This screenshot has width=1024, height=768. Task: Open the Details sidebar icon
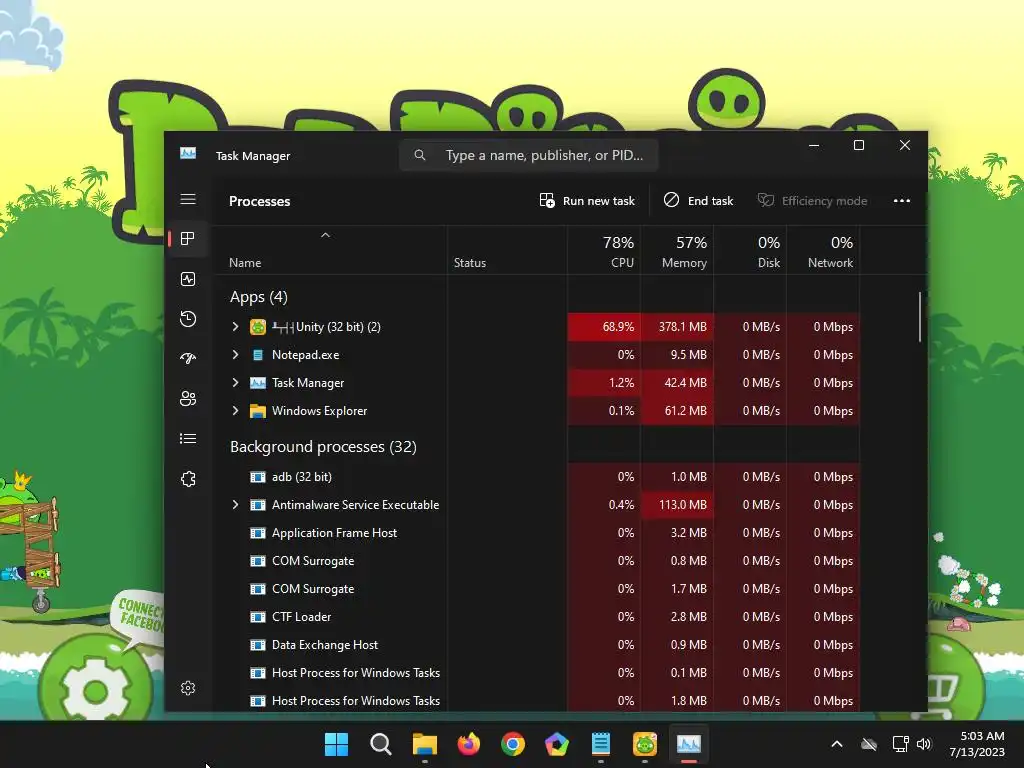(188, 438)
